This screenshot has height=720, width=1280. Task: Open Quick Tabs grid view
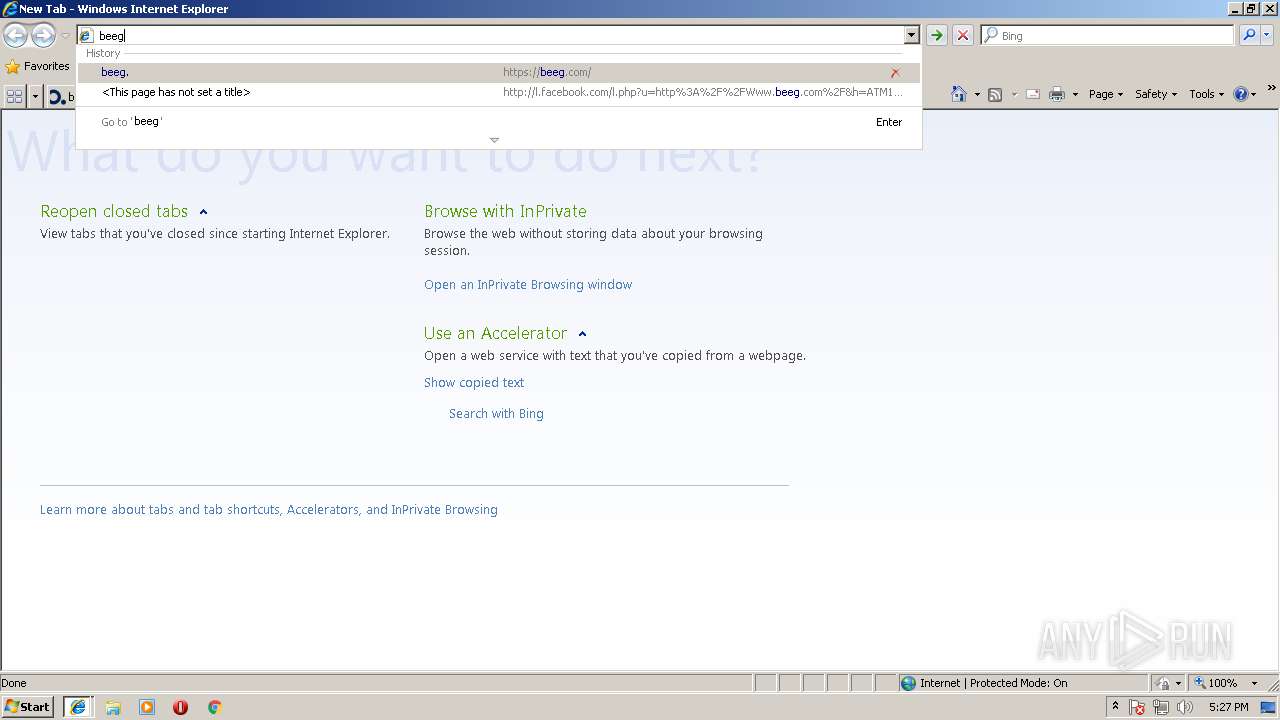(x=15, y=96)
